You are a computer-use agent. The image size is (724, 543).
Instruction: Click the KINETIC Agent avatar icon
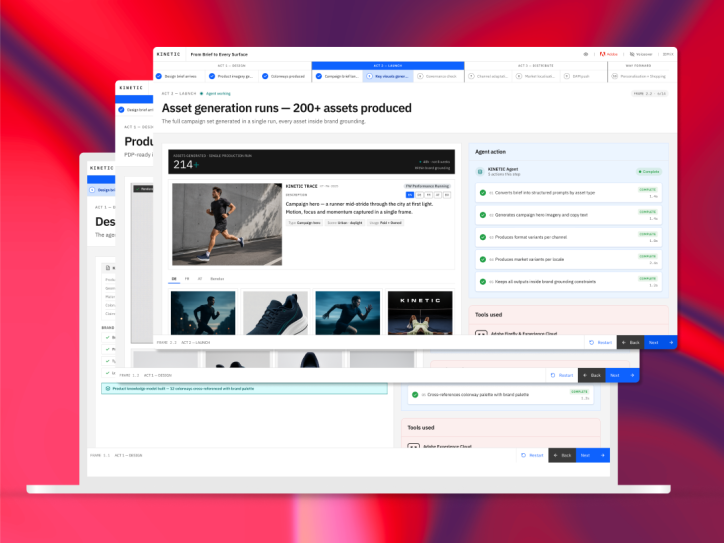click(480, 172)
